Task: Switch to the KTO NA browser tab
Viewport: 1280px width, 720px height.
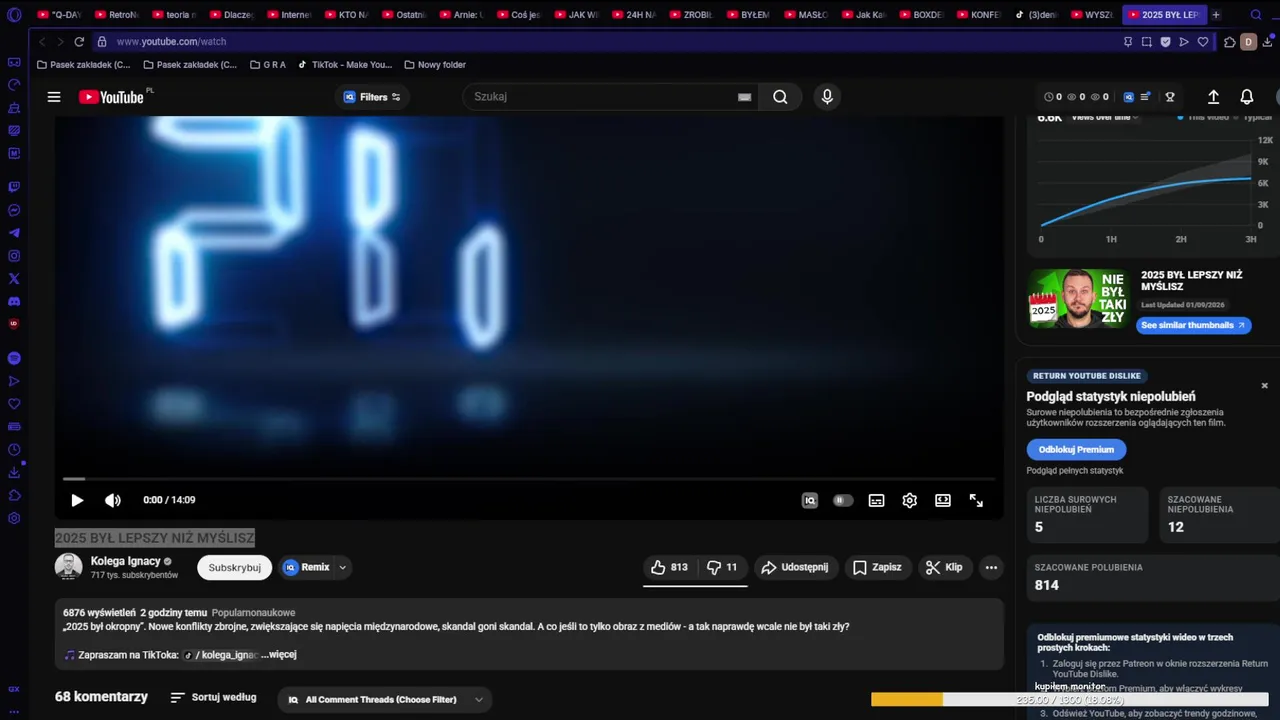Action: pos(346,15)
